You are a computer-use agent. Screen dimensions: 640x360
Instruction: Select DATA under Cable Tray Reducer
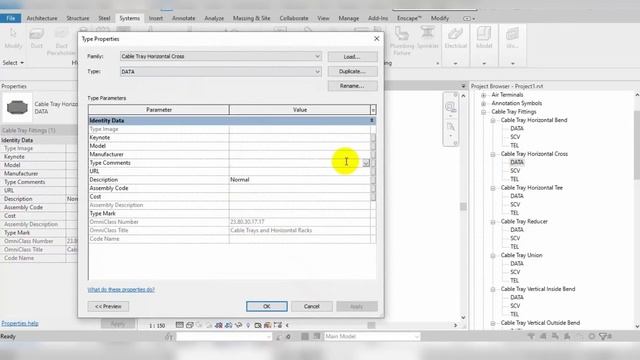(x=517, y=230)
